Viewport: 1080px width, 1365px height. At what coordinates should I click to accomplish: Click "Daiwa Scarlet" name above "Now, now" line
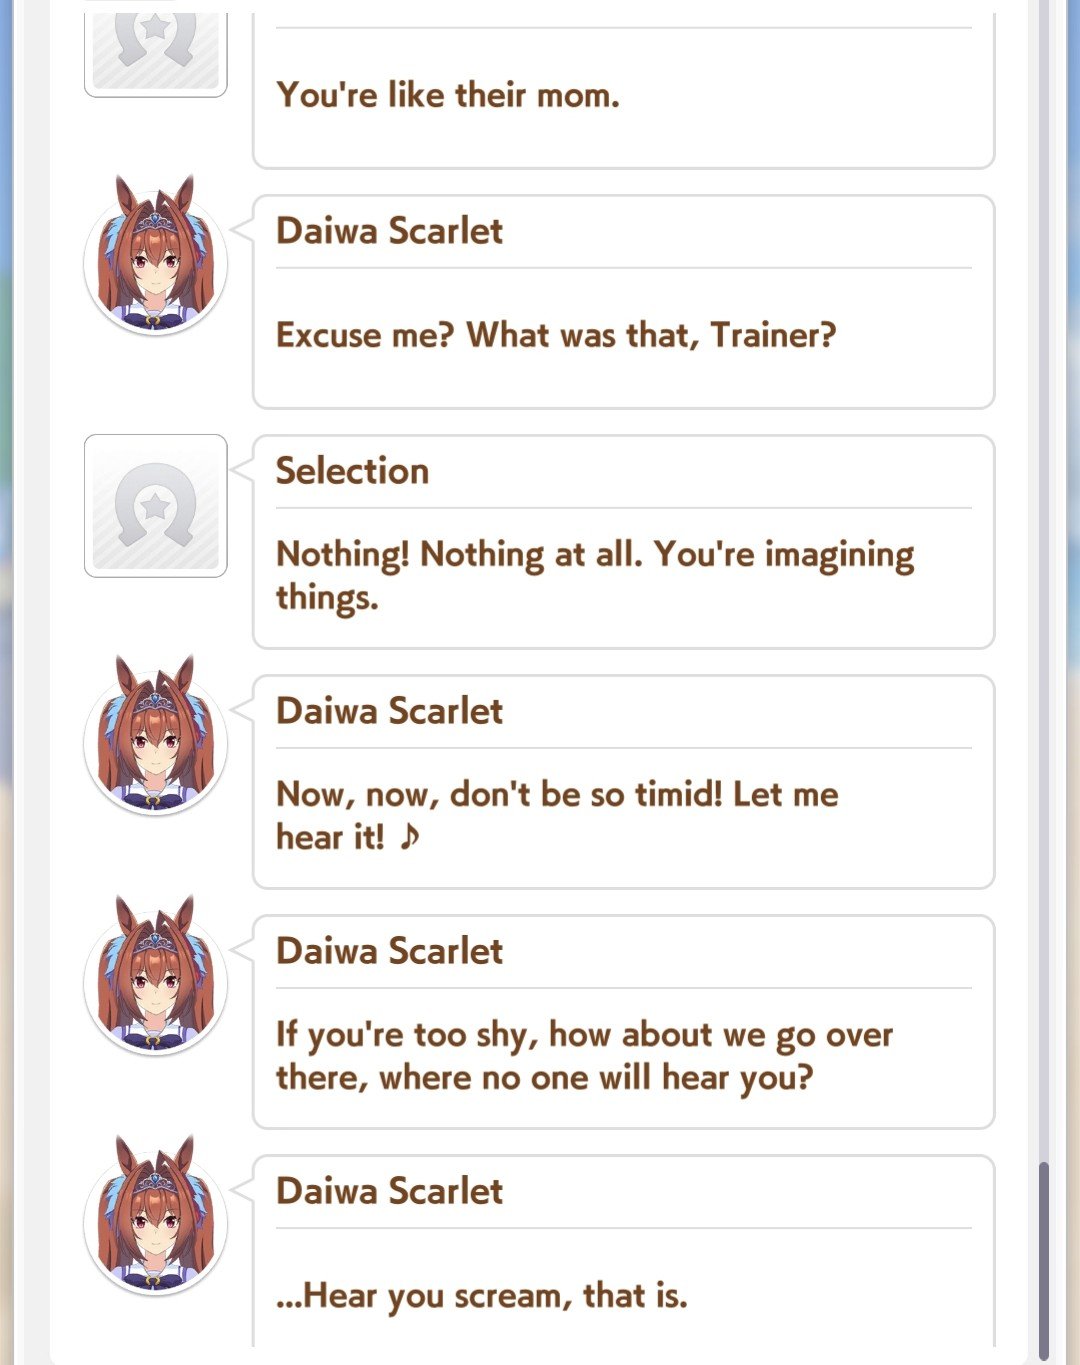click(389, 711)
